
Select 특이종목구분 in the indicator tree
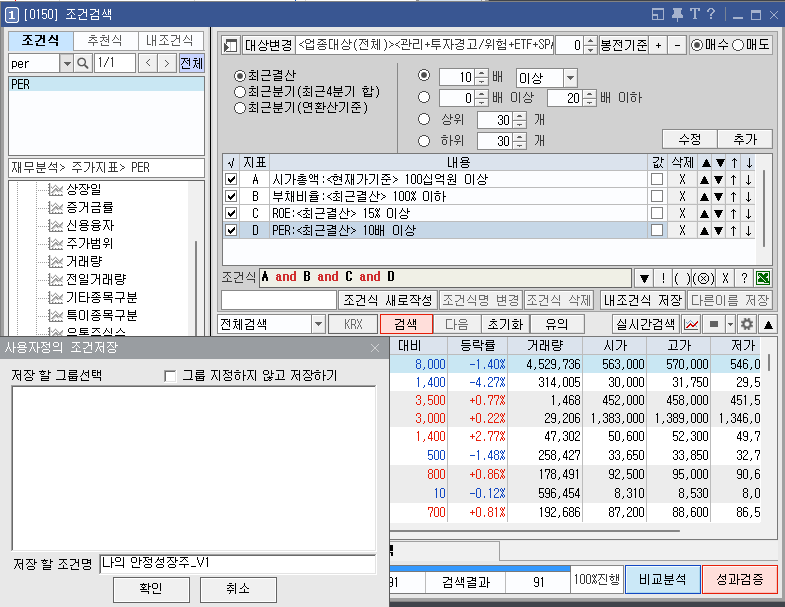[102, 316]
